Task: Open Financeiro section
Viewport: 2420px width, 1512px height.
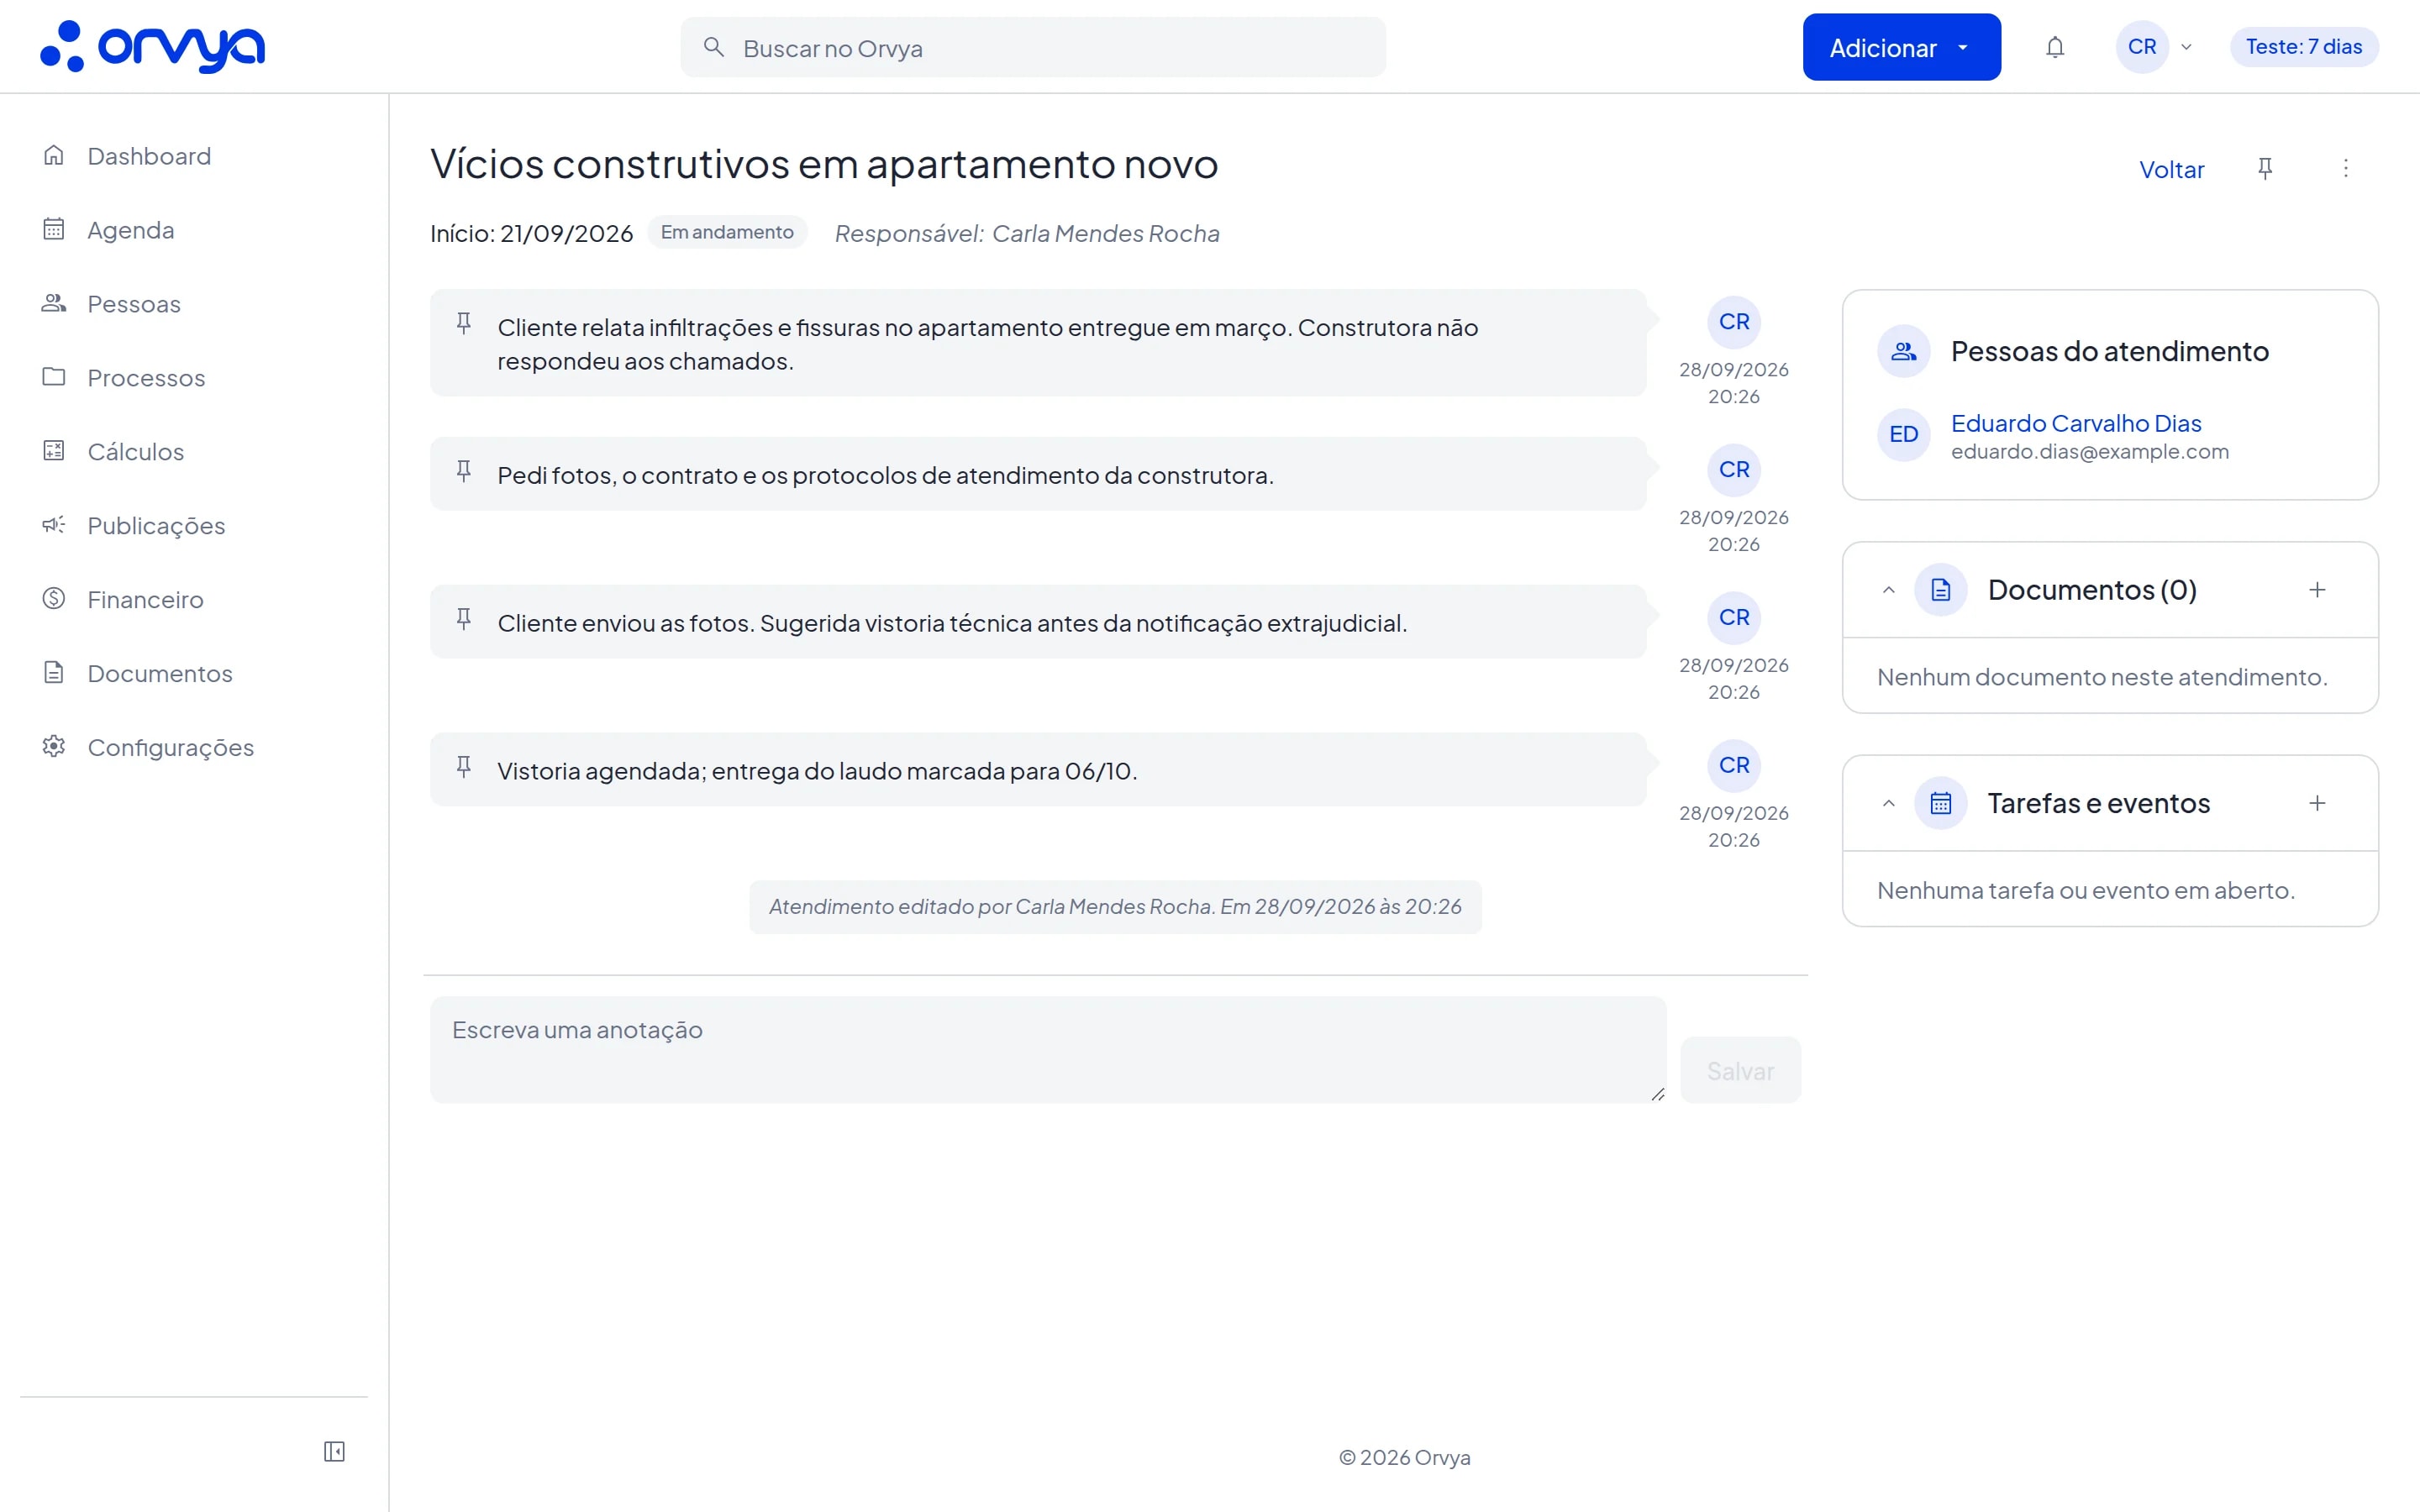Action: coord(145,600)
